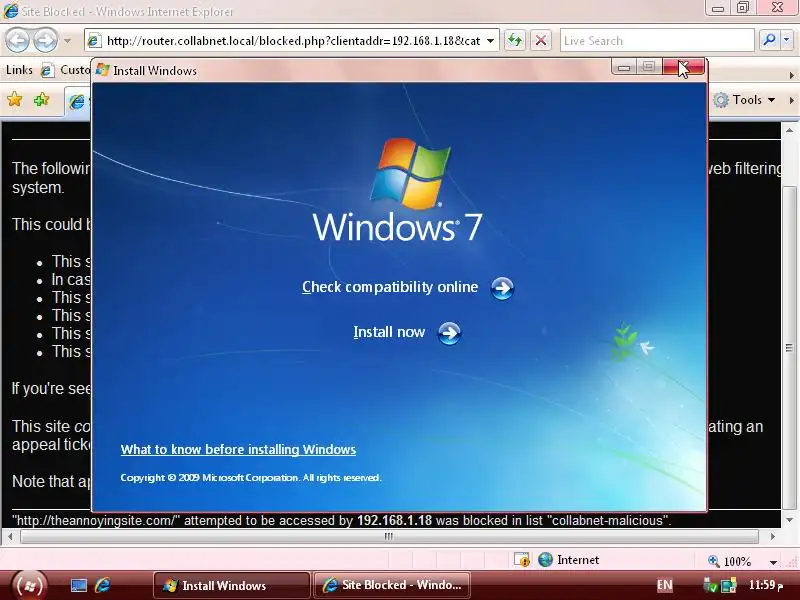Click arrow button beside Install now
Screen dimensions: 800x600
[449, 333]
